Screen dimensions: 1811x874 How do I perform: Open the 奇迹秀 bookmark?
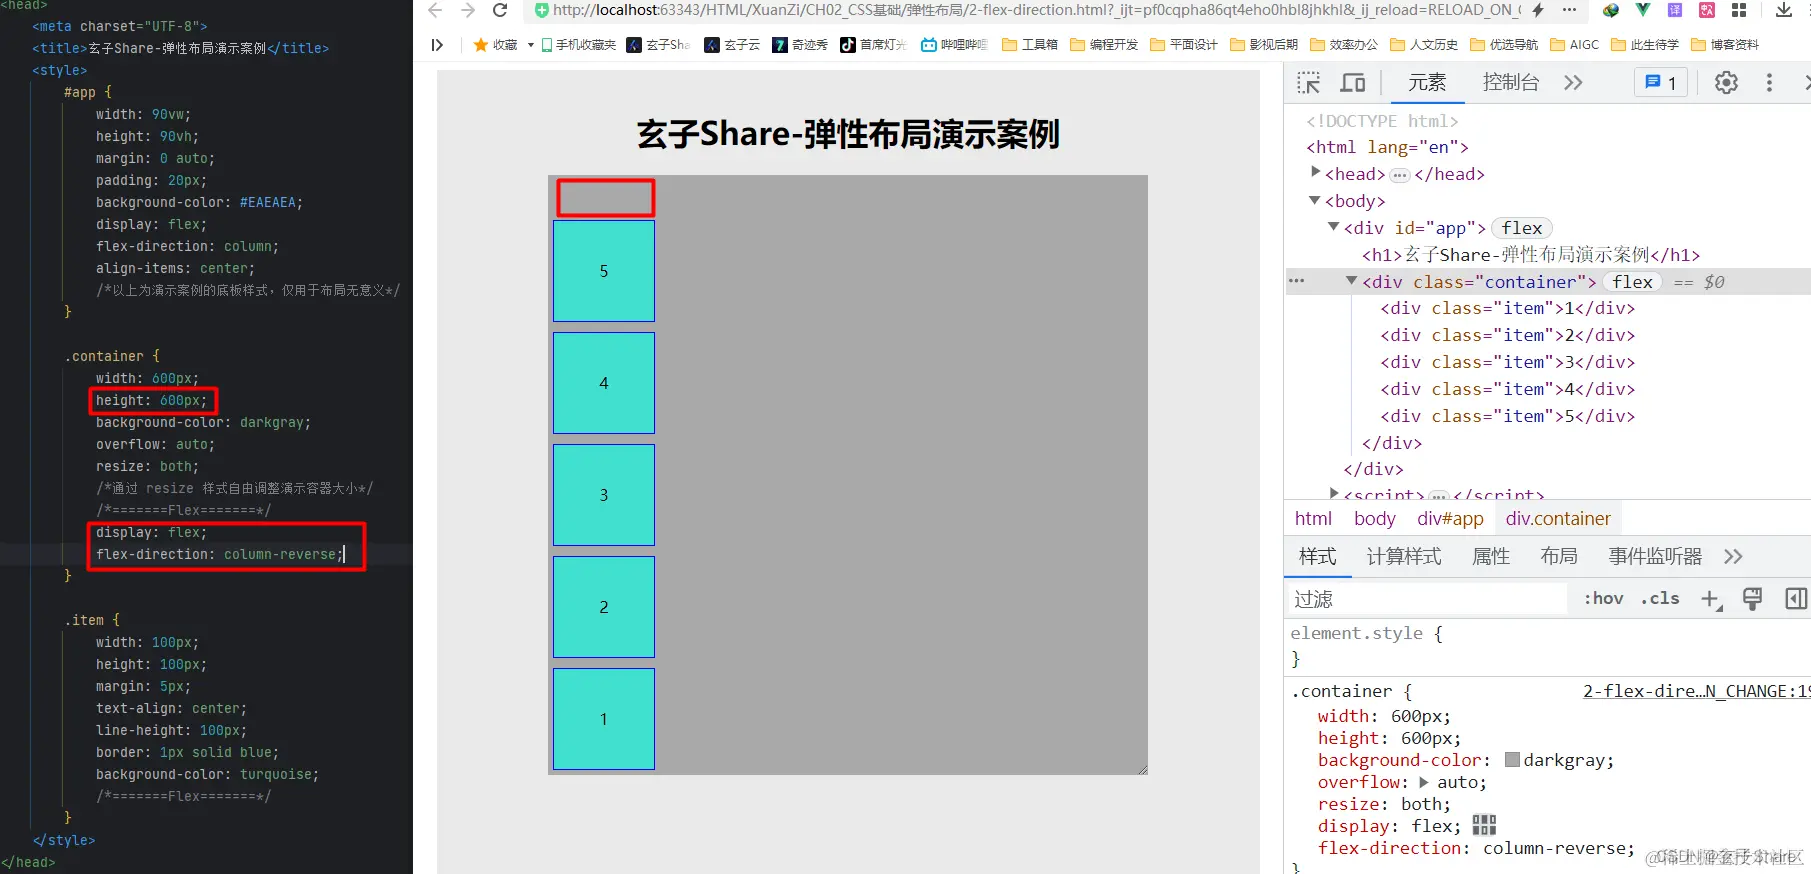click(x=800, y=45)
